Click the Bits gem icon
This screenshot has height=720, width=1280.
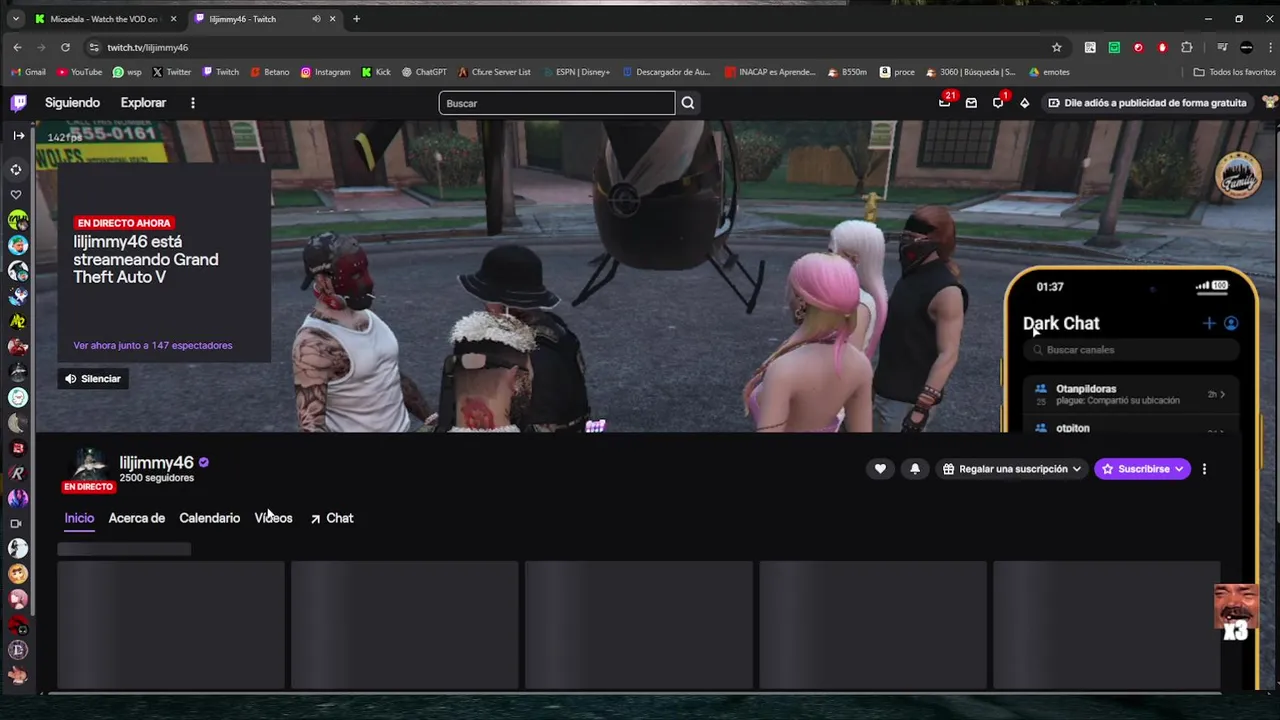tap(1024, 103)
